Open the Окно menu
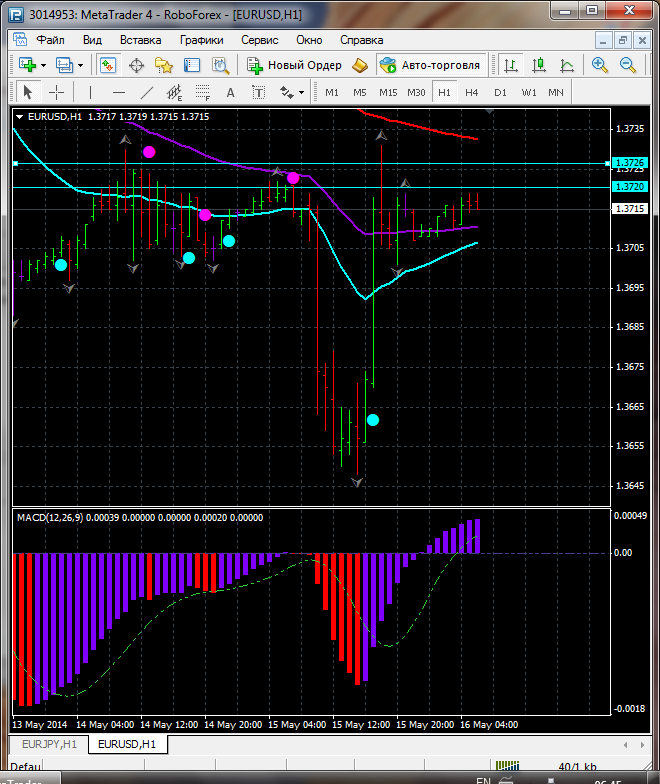Screen dimensions: 660x784 point(310,40)
